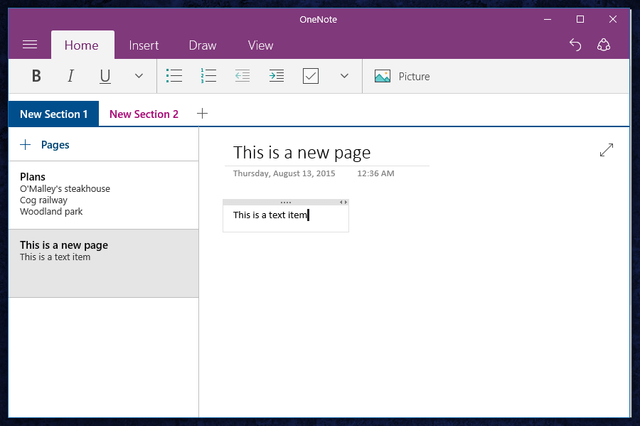640x426 pixels.
Task: Maximize the OneNote window
Action: [580, 19]
